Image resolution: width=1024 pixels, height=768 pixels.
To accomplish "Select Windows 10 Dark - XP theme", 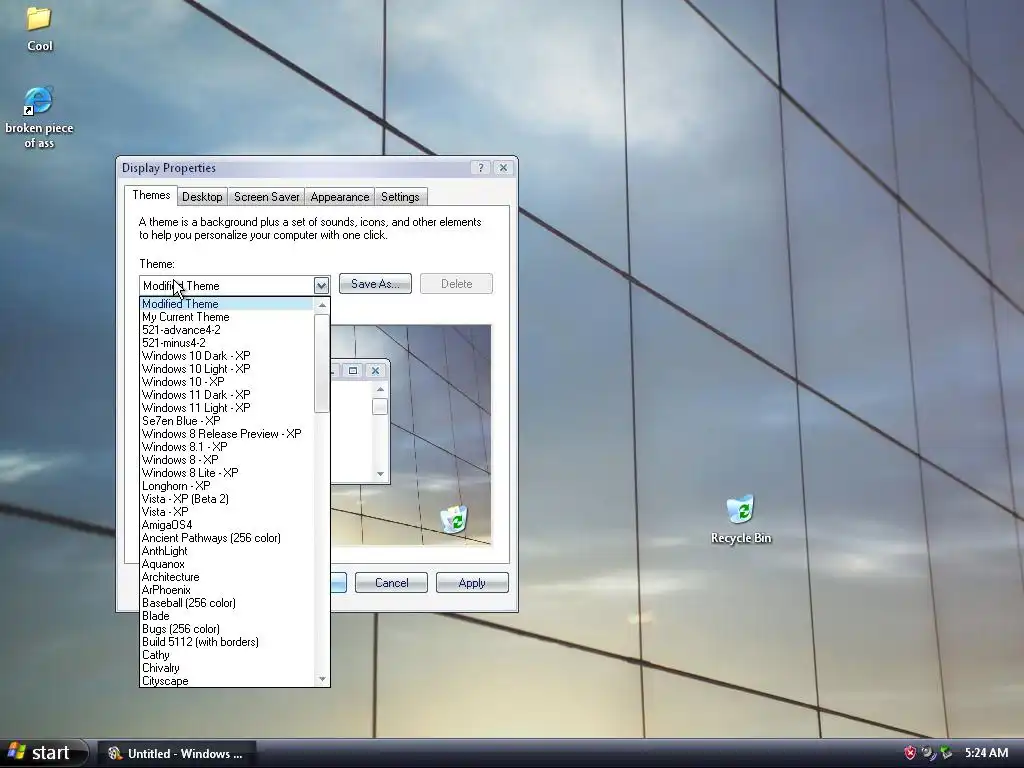I will (x=227, y=356).
